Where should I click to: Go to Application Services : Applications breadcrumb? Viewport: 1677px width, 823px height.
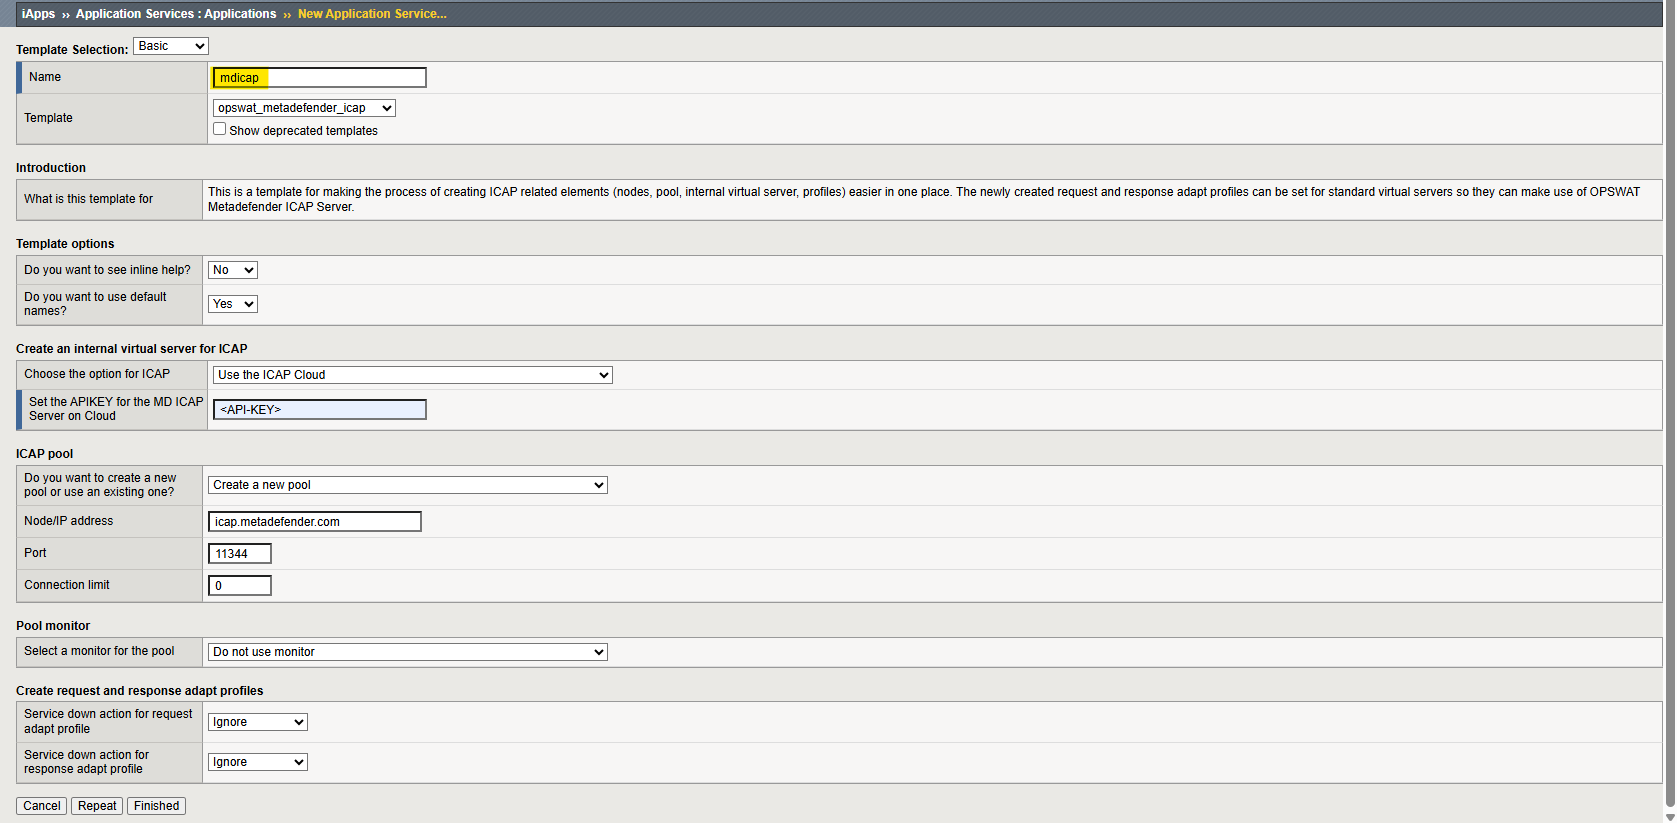(176, 14)
